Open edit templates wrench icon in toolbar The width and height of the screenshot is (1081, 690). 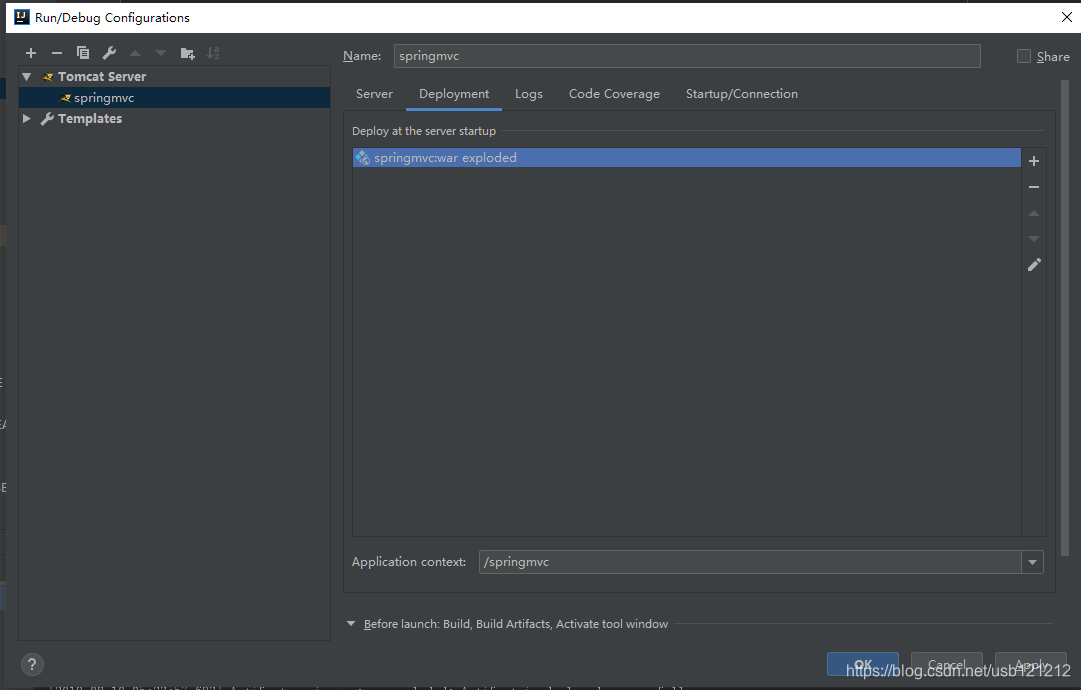pos(109,53)
